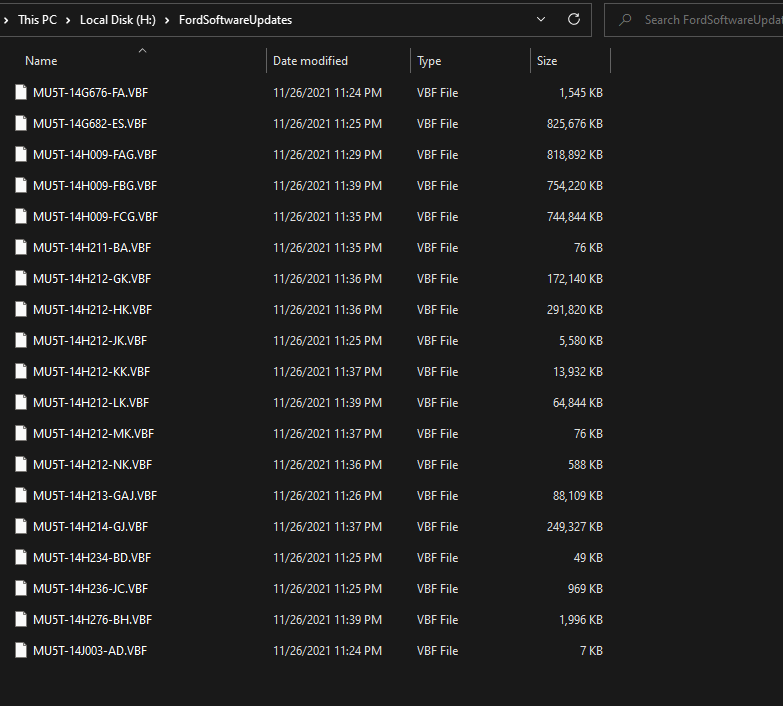Click the Type column header

(x=429, y=61)
